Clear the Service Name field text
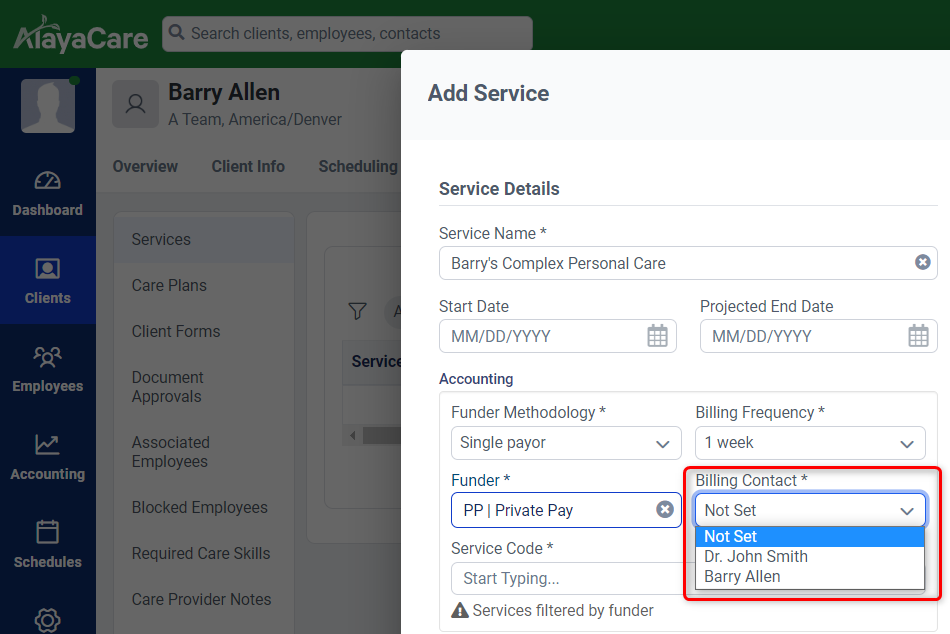 (922, 263)
